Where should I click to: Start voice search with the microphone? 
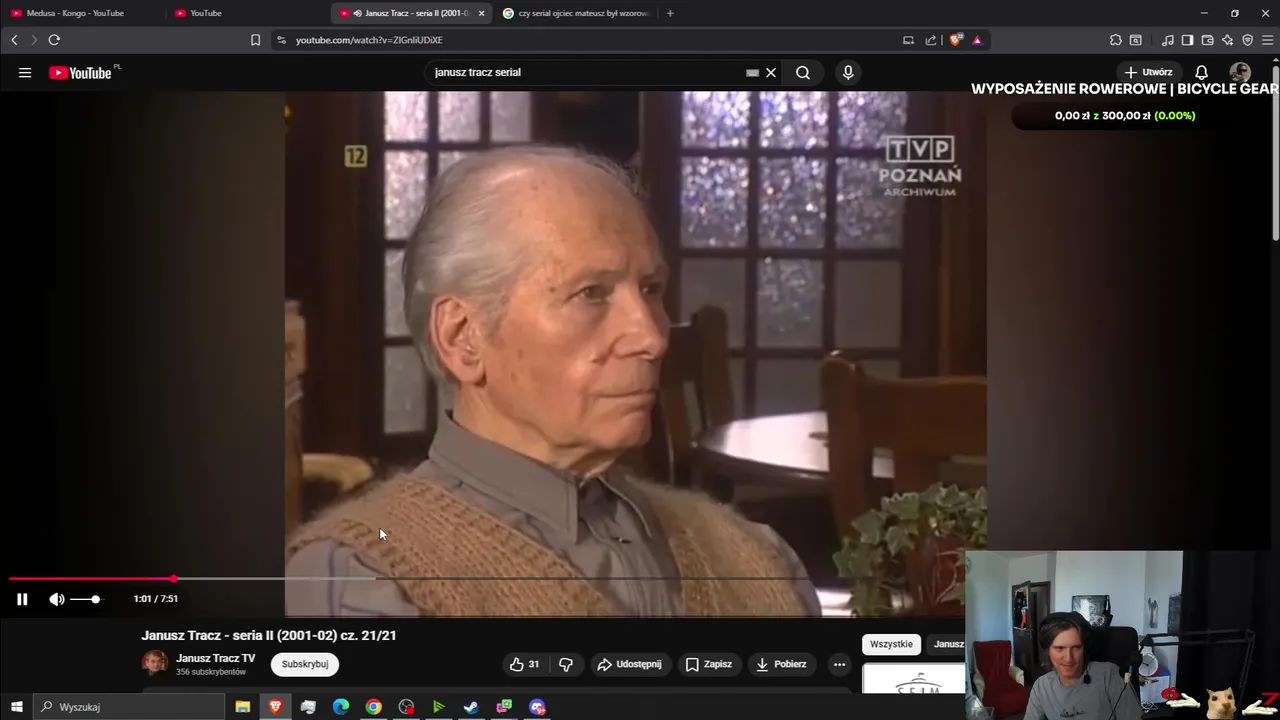click(x=848, y=72)
